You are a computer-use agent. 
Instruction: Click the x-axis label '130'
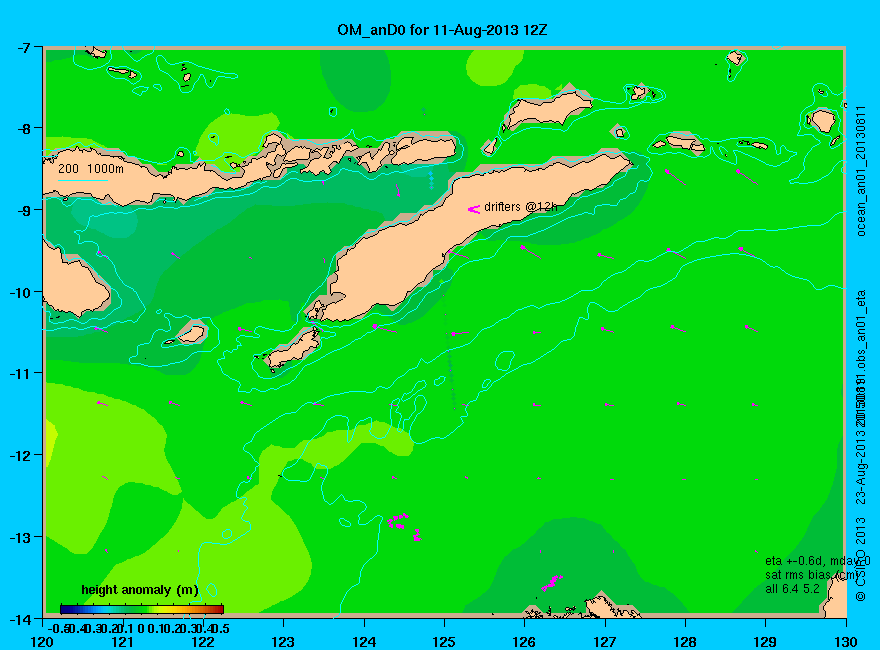point(846,642)
